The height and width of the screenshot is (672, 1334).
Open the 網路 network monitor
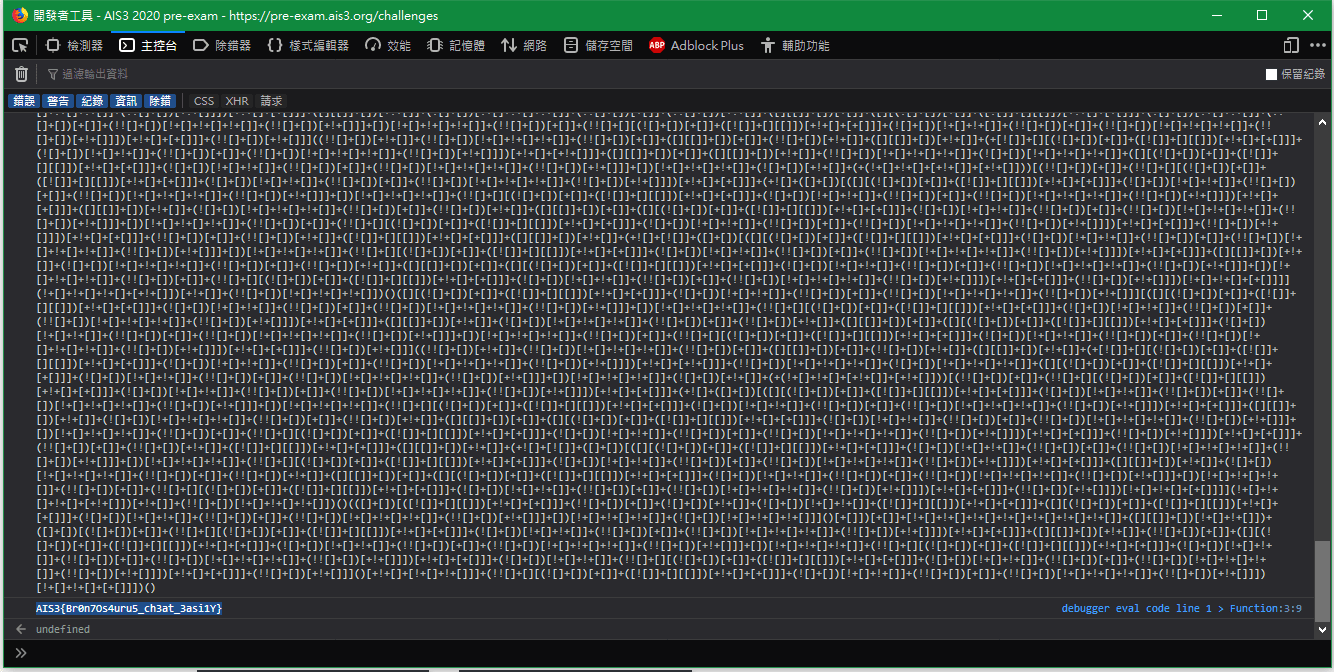pyautogui.click(x=522, y=45)
